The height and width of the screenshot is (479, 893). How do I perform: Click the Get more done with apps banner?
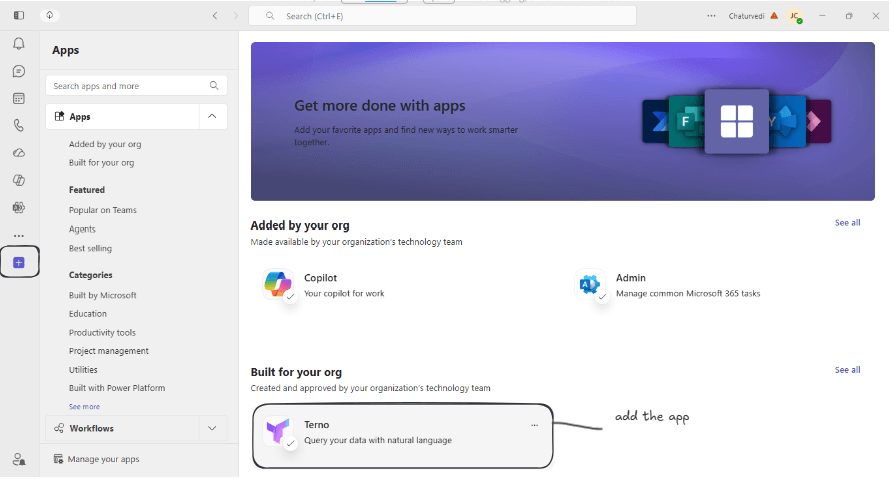coord(563,121)
